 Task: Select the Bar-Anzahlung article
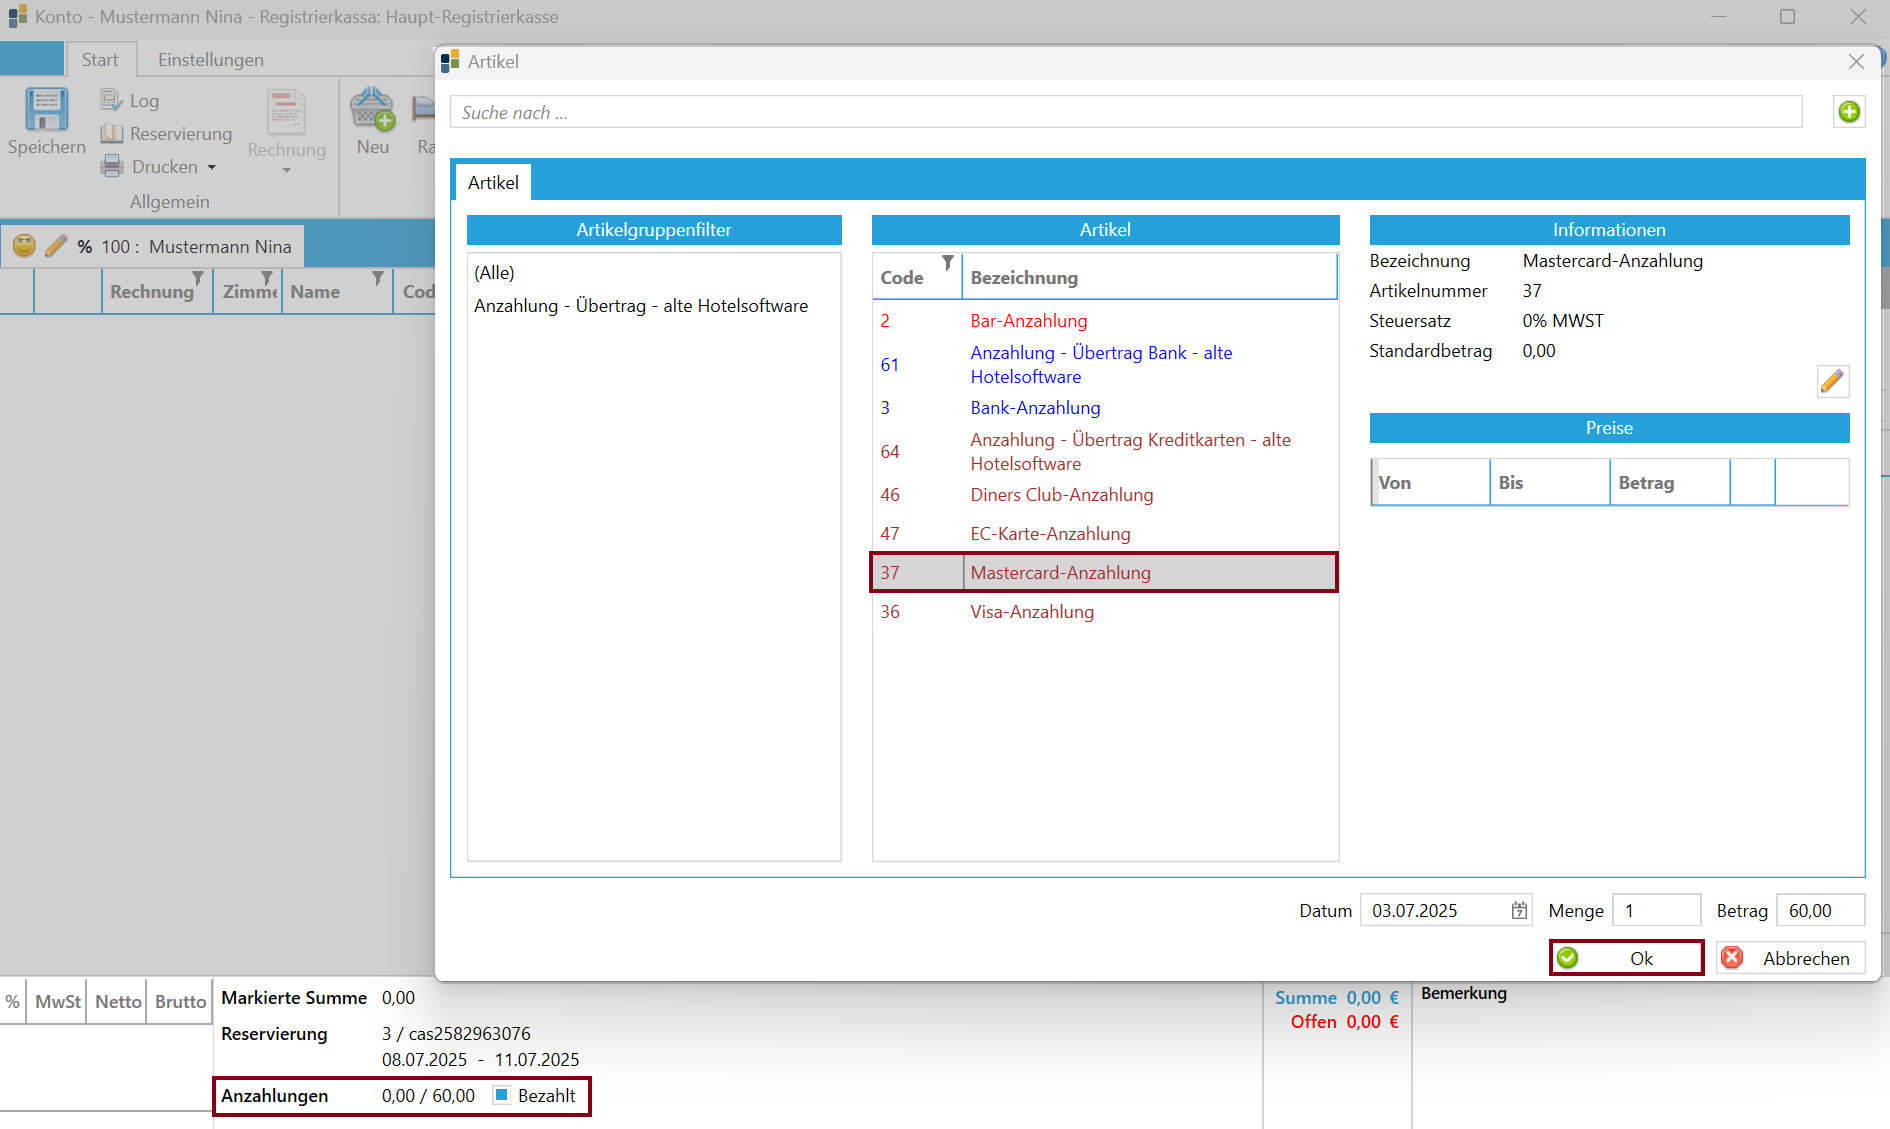[x=1105, y=320]
